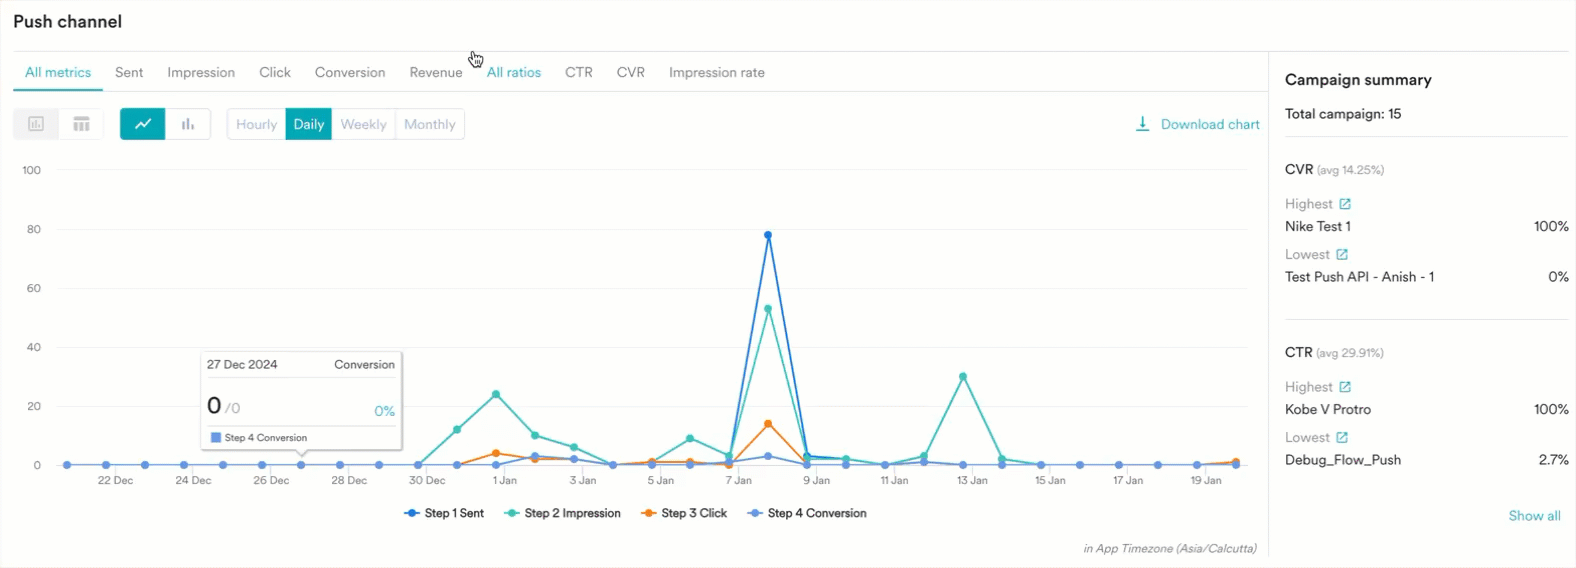
Task: Open highest CTR campaign external link icon
Action: [1345, 387]
